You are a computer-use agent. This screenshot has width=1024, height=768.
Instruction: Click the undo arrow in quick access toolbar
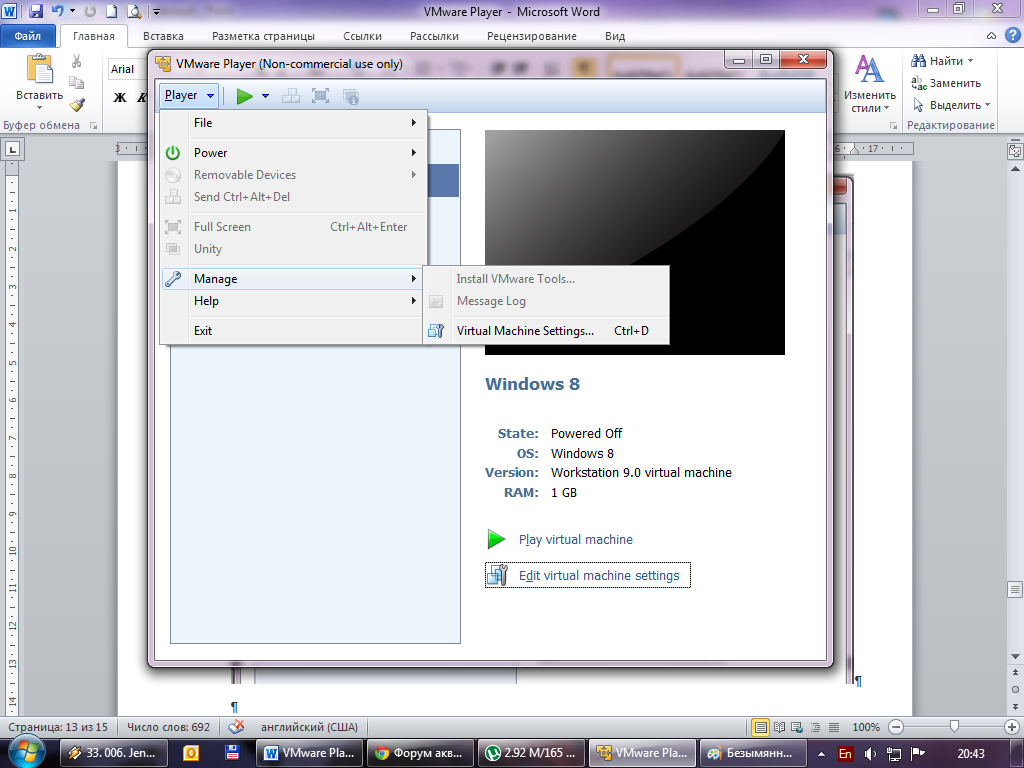[x=57, y=11]
